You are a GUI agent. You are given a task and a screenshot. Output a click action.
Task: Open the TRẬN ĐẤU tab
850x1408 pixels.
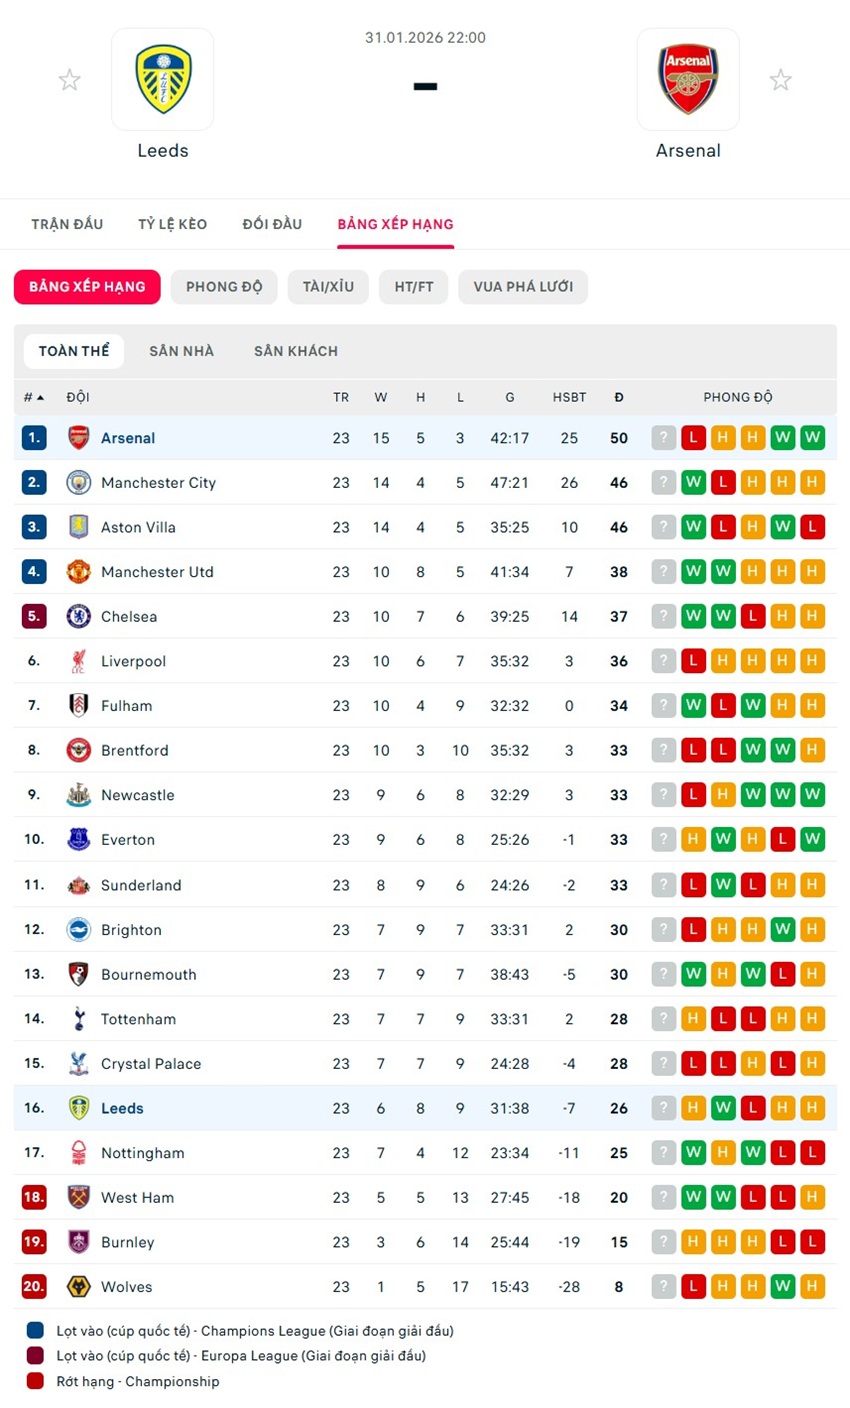pyautogui.click(x=67, y=224)
